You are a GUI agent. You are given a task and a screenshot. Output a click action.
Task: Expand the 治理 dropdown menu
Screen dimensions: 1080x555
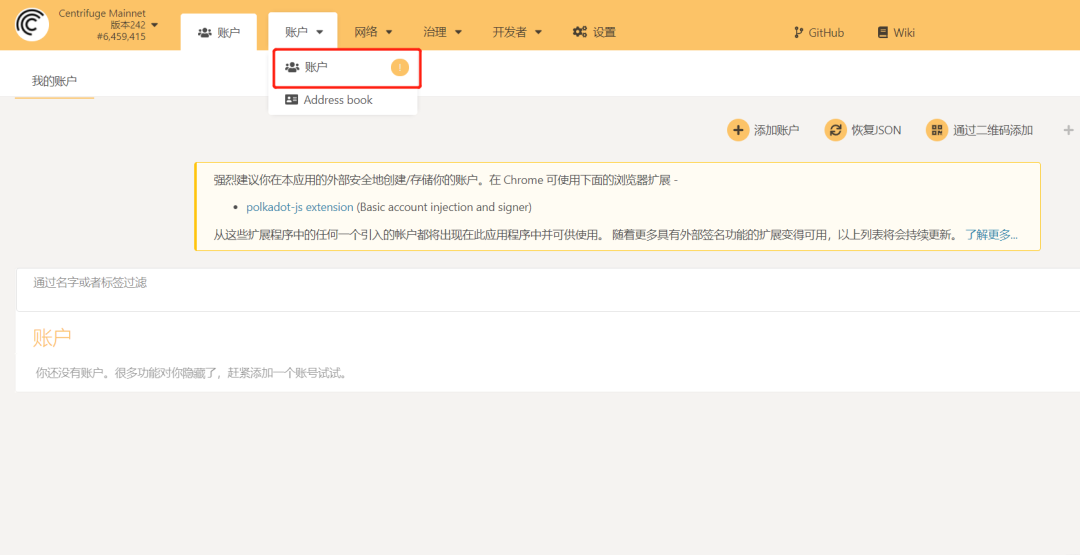click(x=442, y=32)
